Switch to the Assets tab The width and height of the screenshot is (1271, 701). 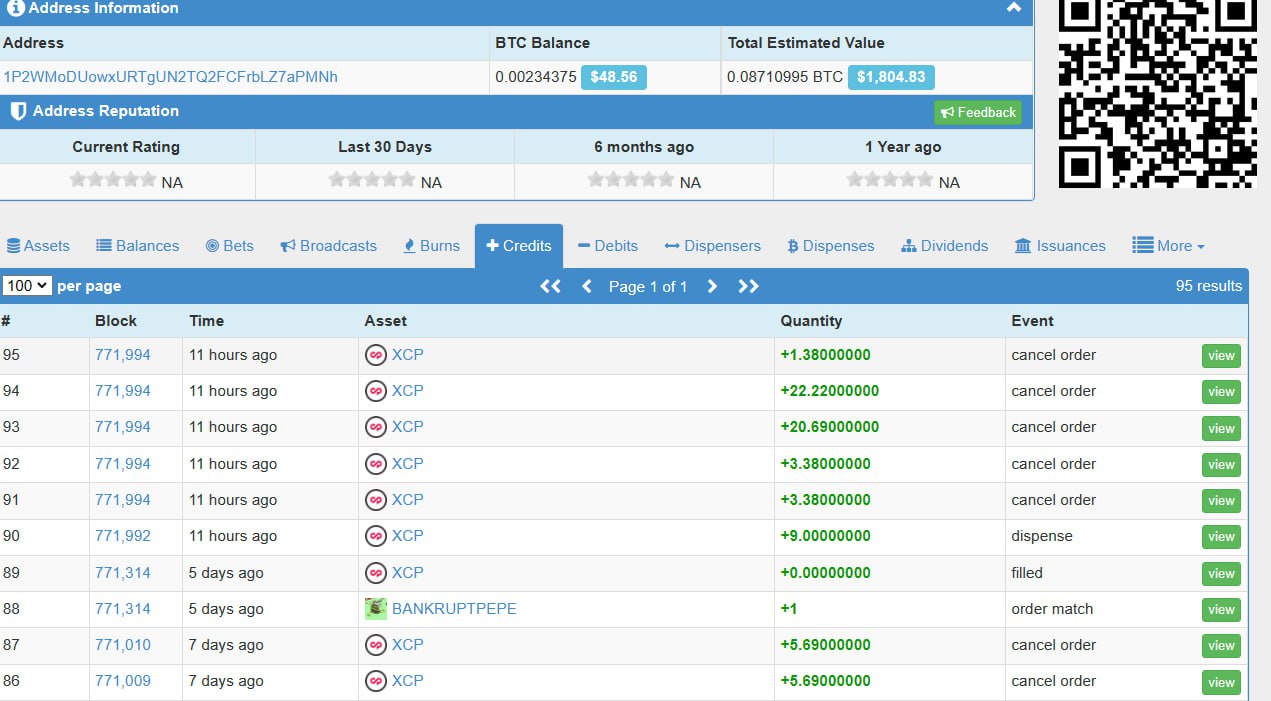[38, 246]
